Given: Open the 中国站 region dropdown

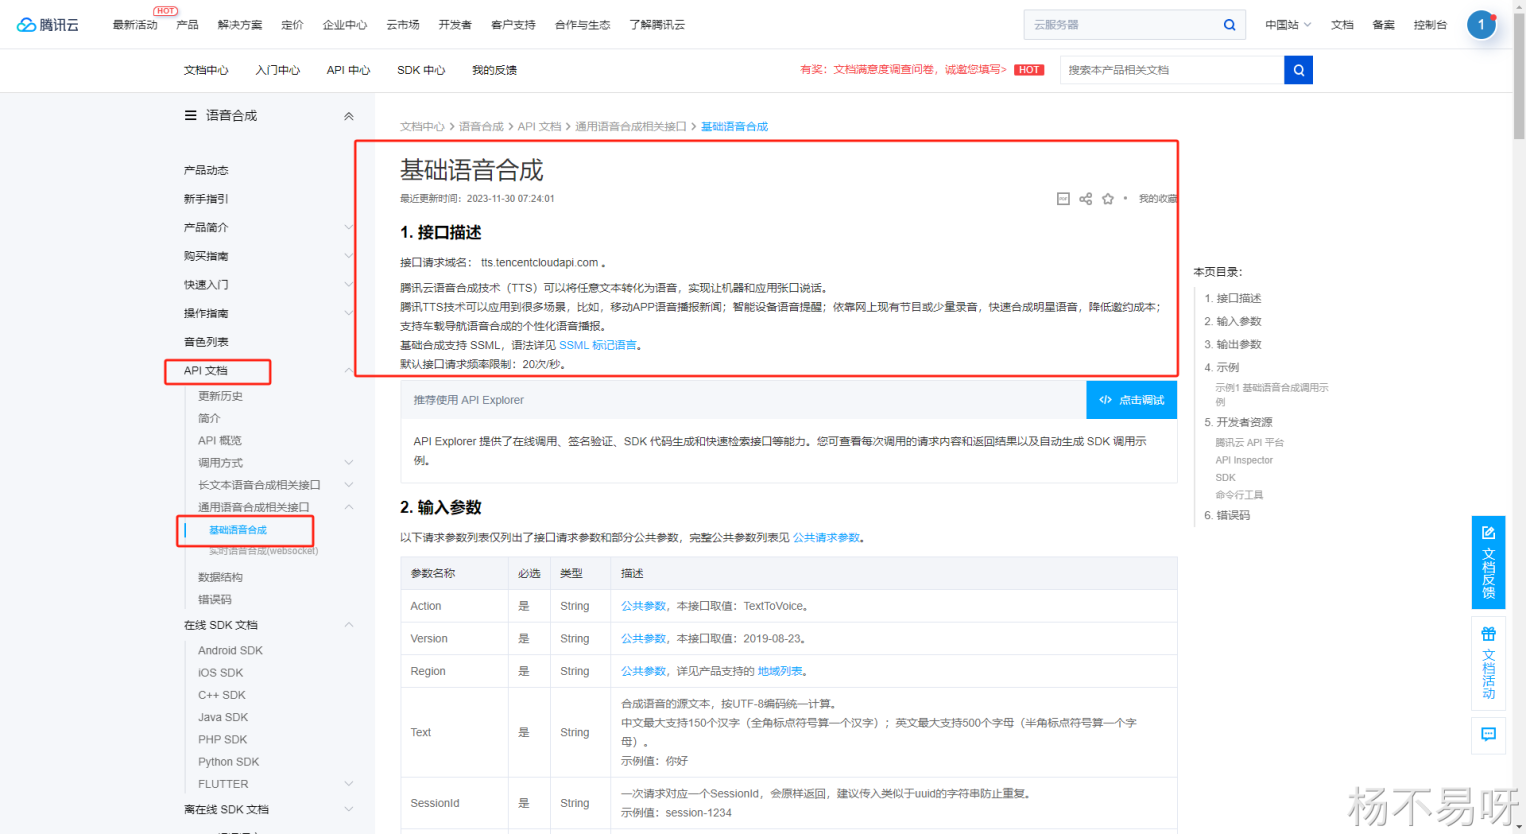Looking at the screenshot, I should click(x=1288, y=25).
